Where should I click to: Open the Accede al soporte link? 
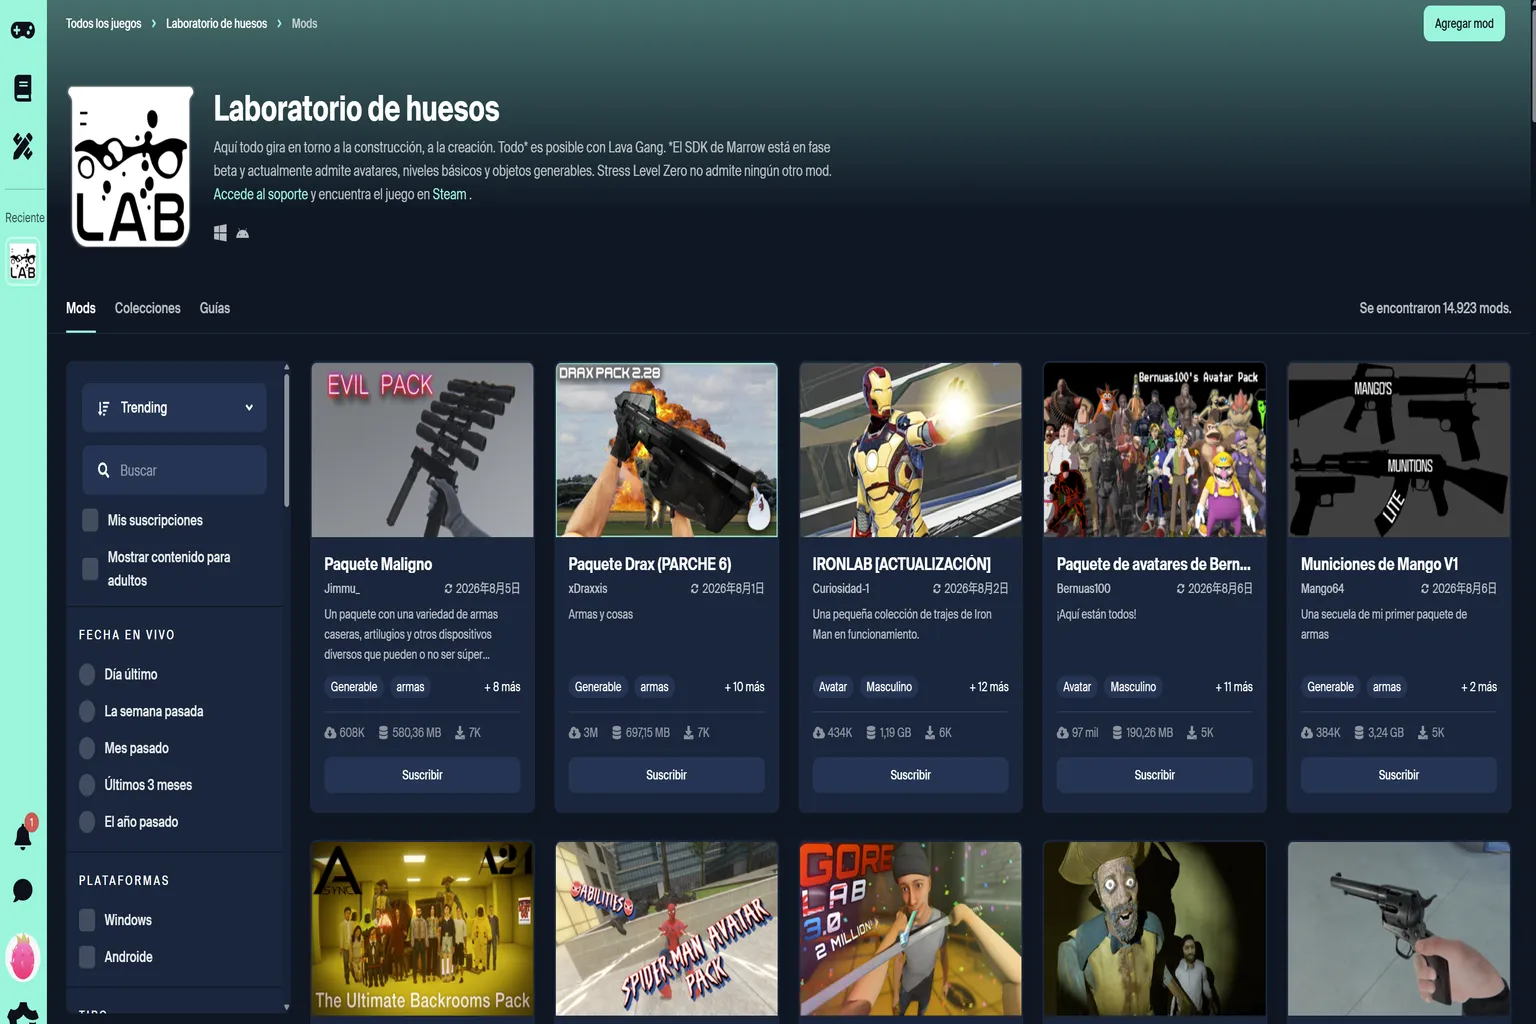pyautogui.click(x=260, y=194)
